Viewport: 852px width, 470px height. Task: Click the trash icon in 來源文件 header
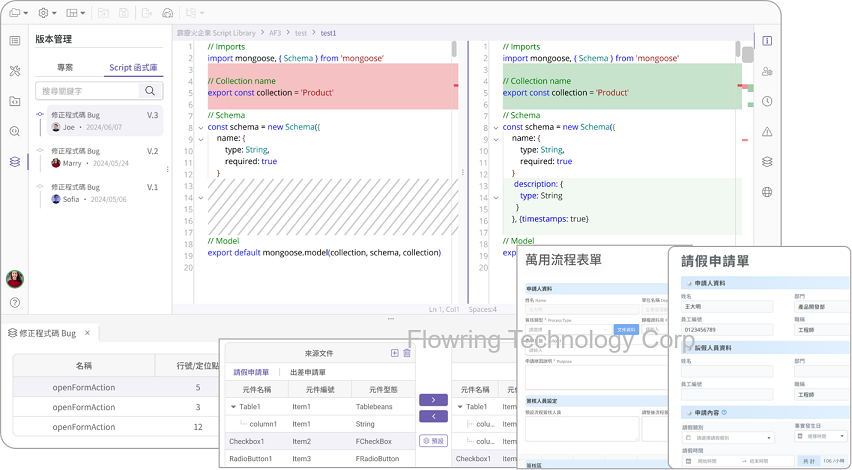click(407, 353)
